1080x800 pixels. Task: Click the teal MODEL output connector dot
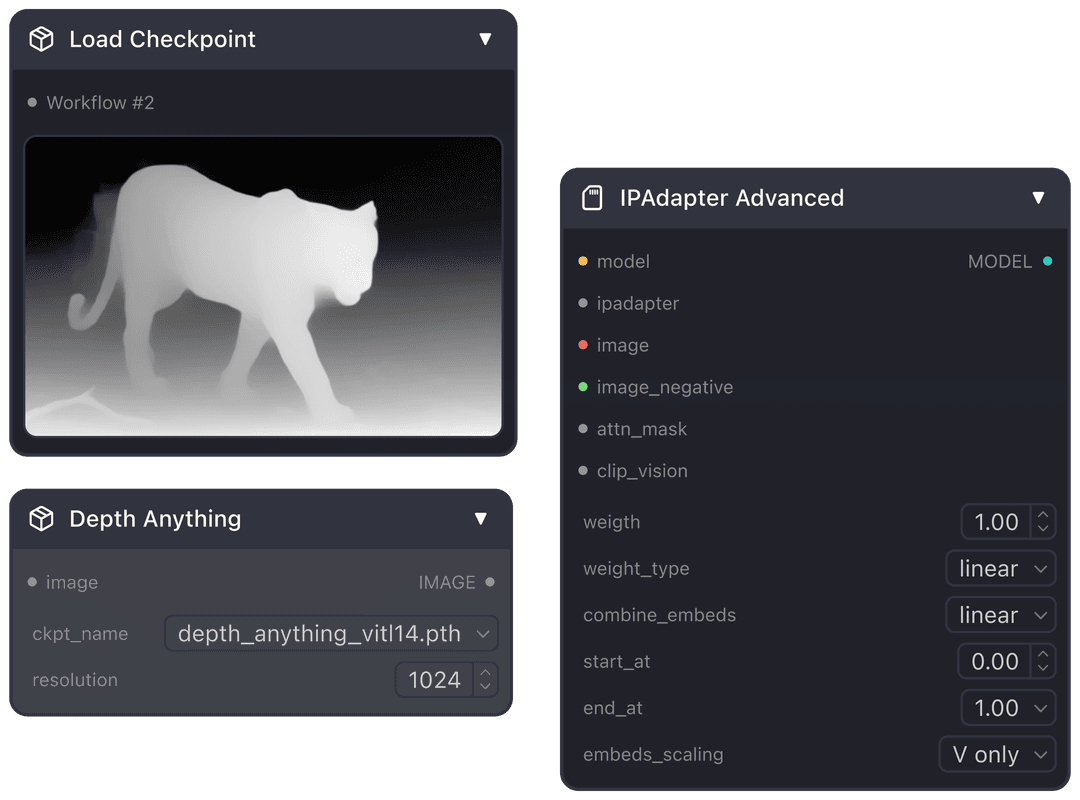(1047, 261)
